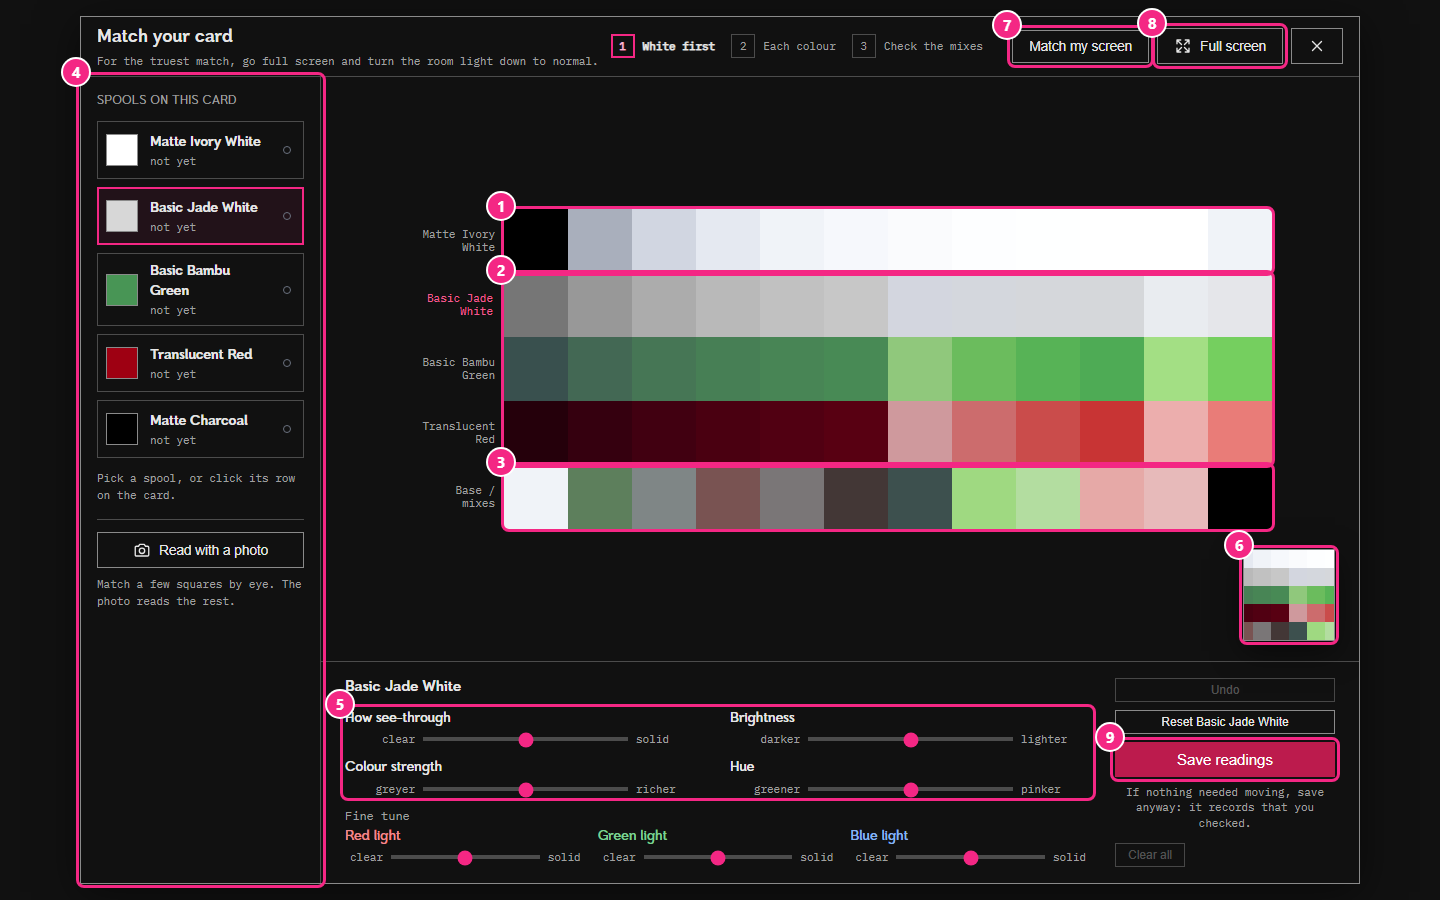The width and height of the screenshot is (1440, 900).
Task: Click the Green light fine tune slider
Action: [718, 858]
